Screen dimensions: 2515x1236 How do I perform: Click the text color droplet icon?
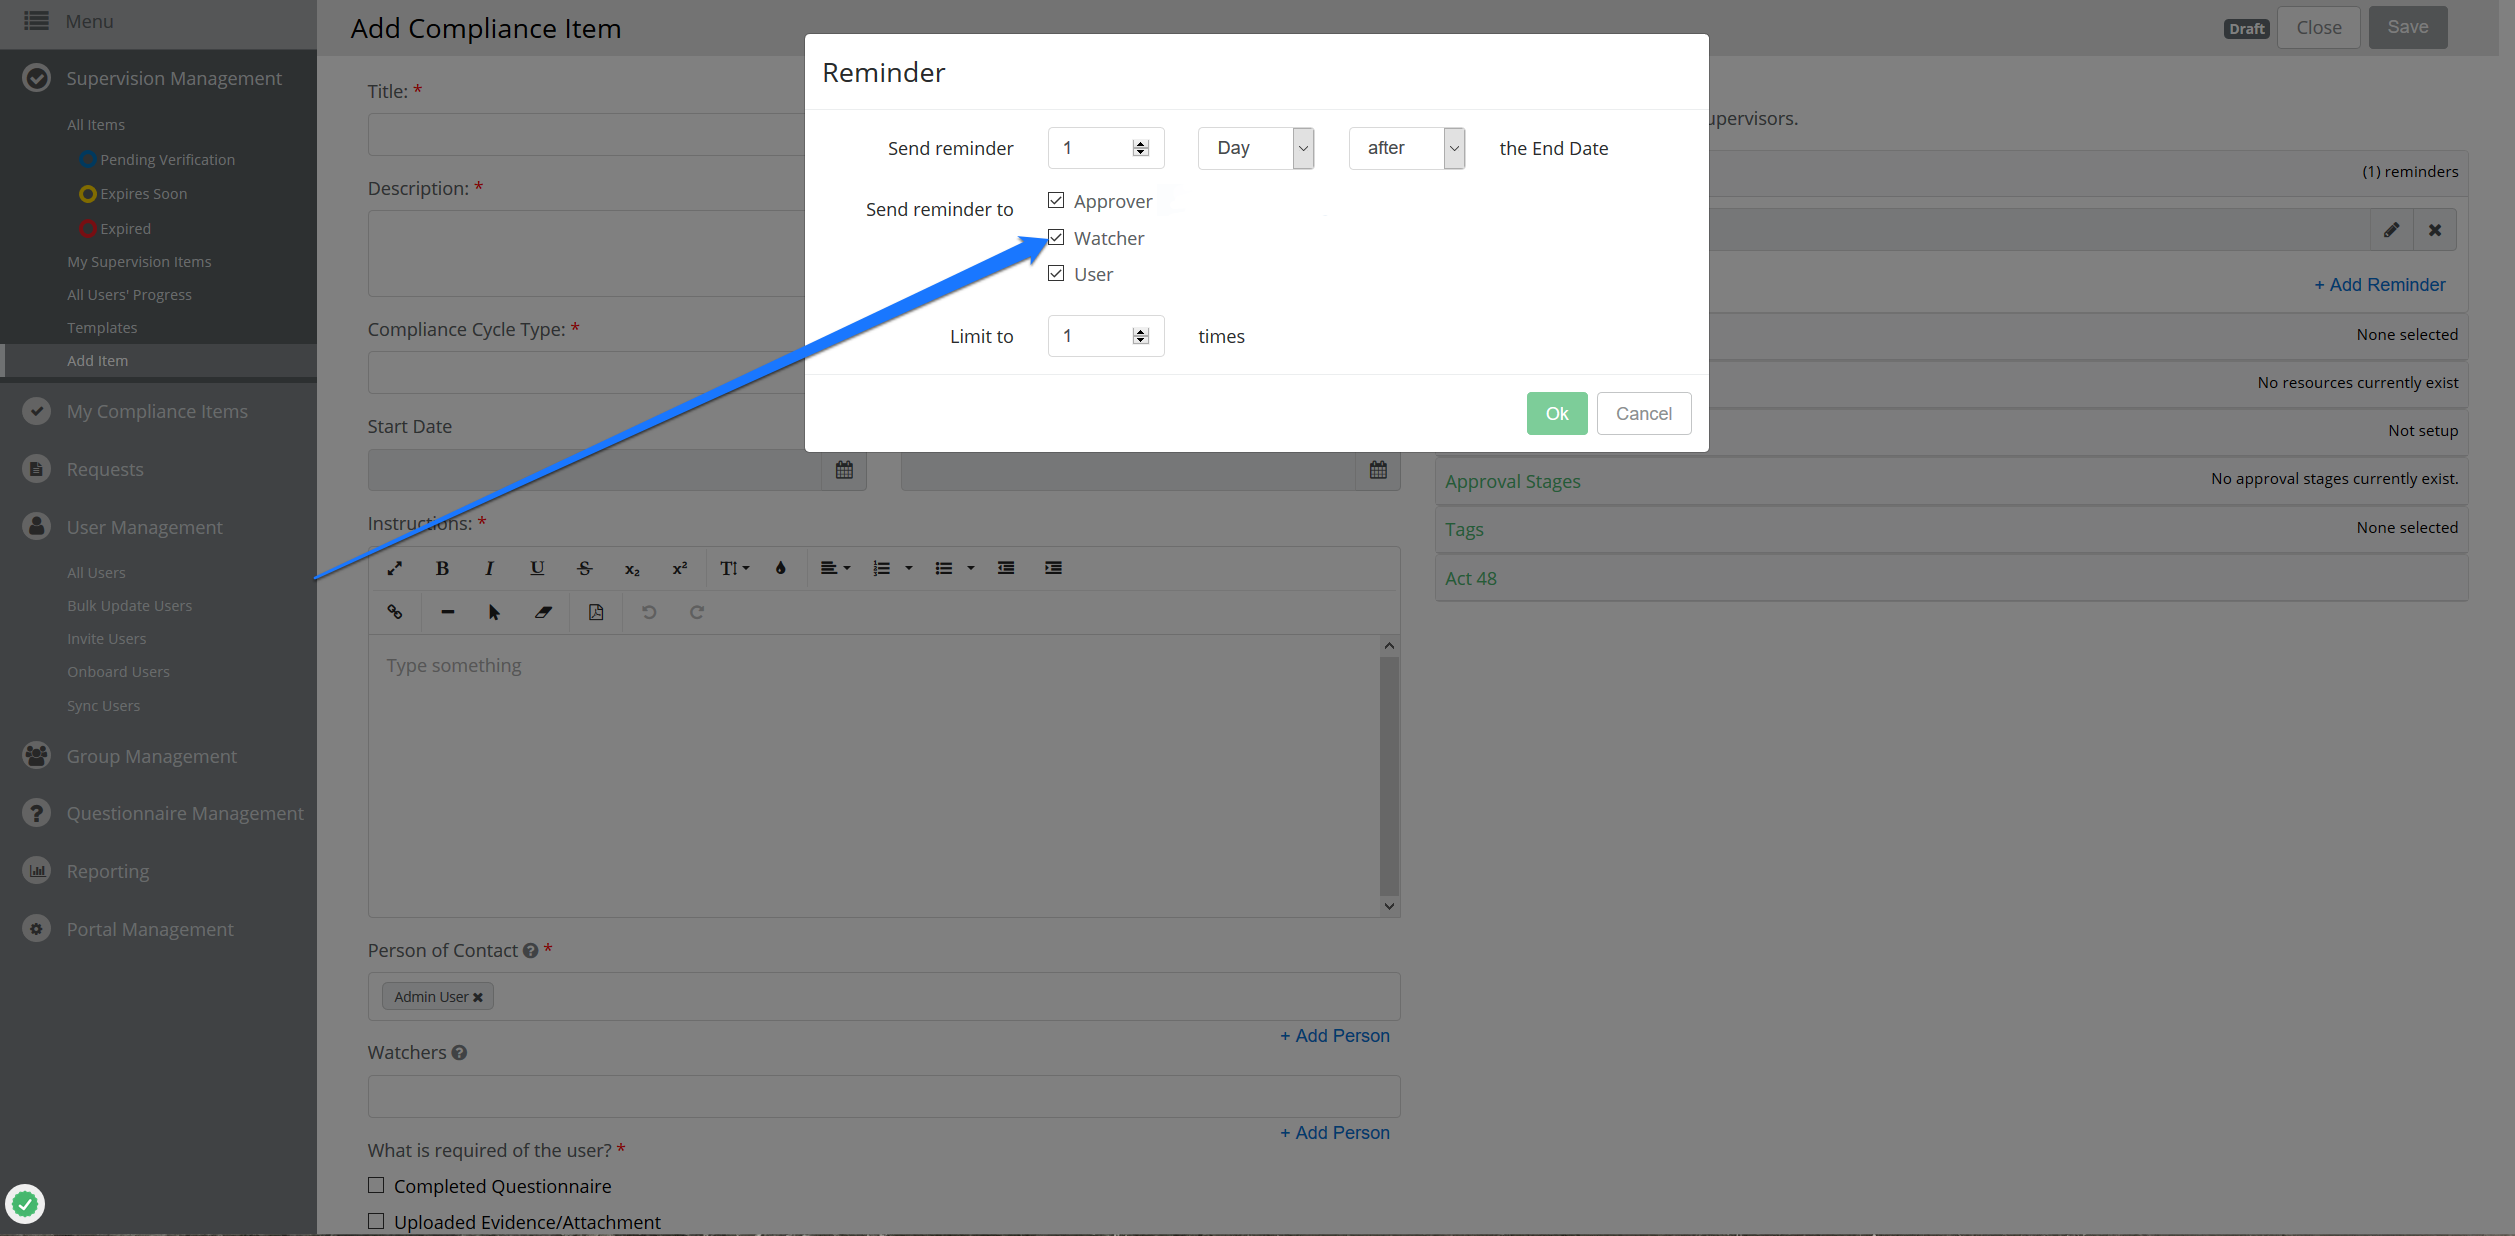[x=780, y=568]
